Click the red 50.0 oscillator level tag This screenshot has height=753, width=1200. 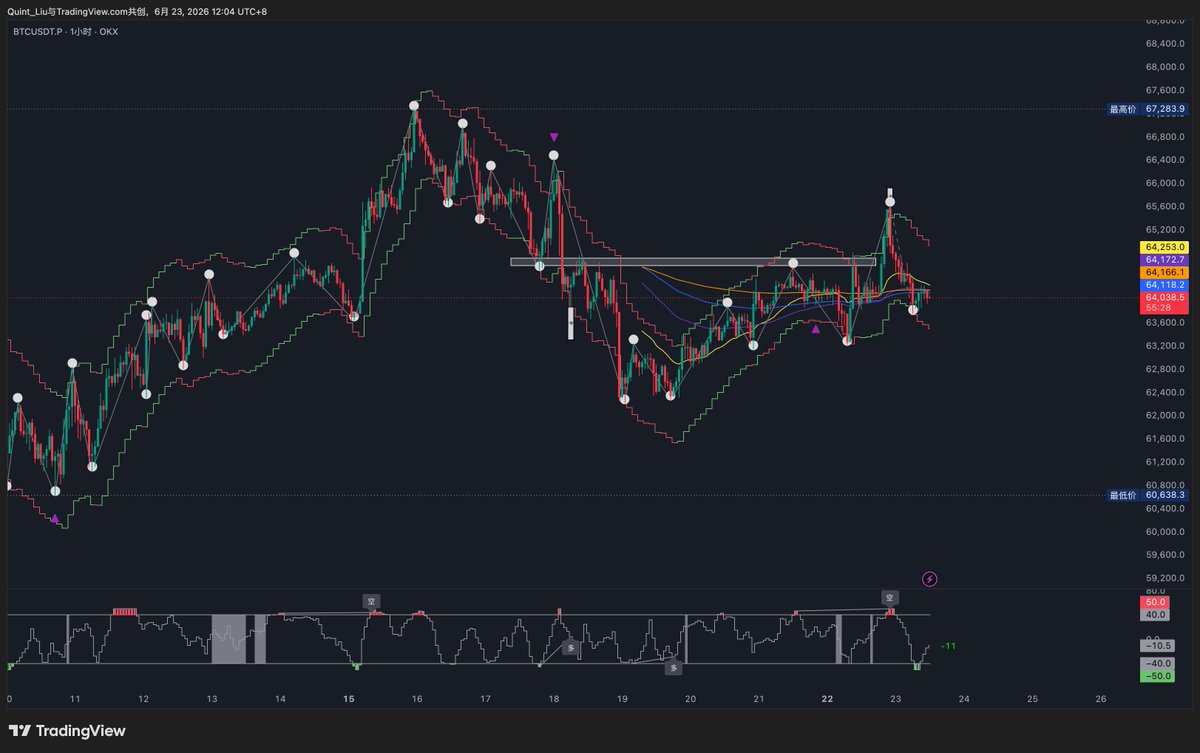click(x=1157, y=603)
